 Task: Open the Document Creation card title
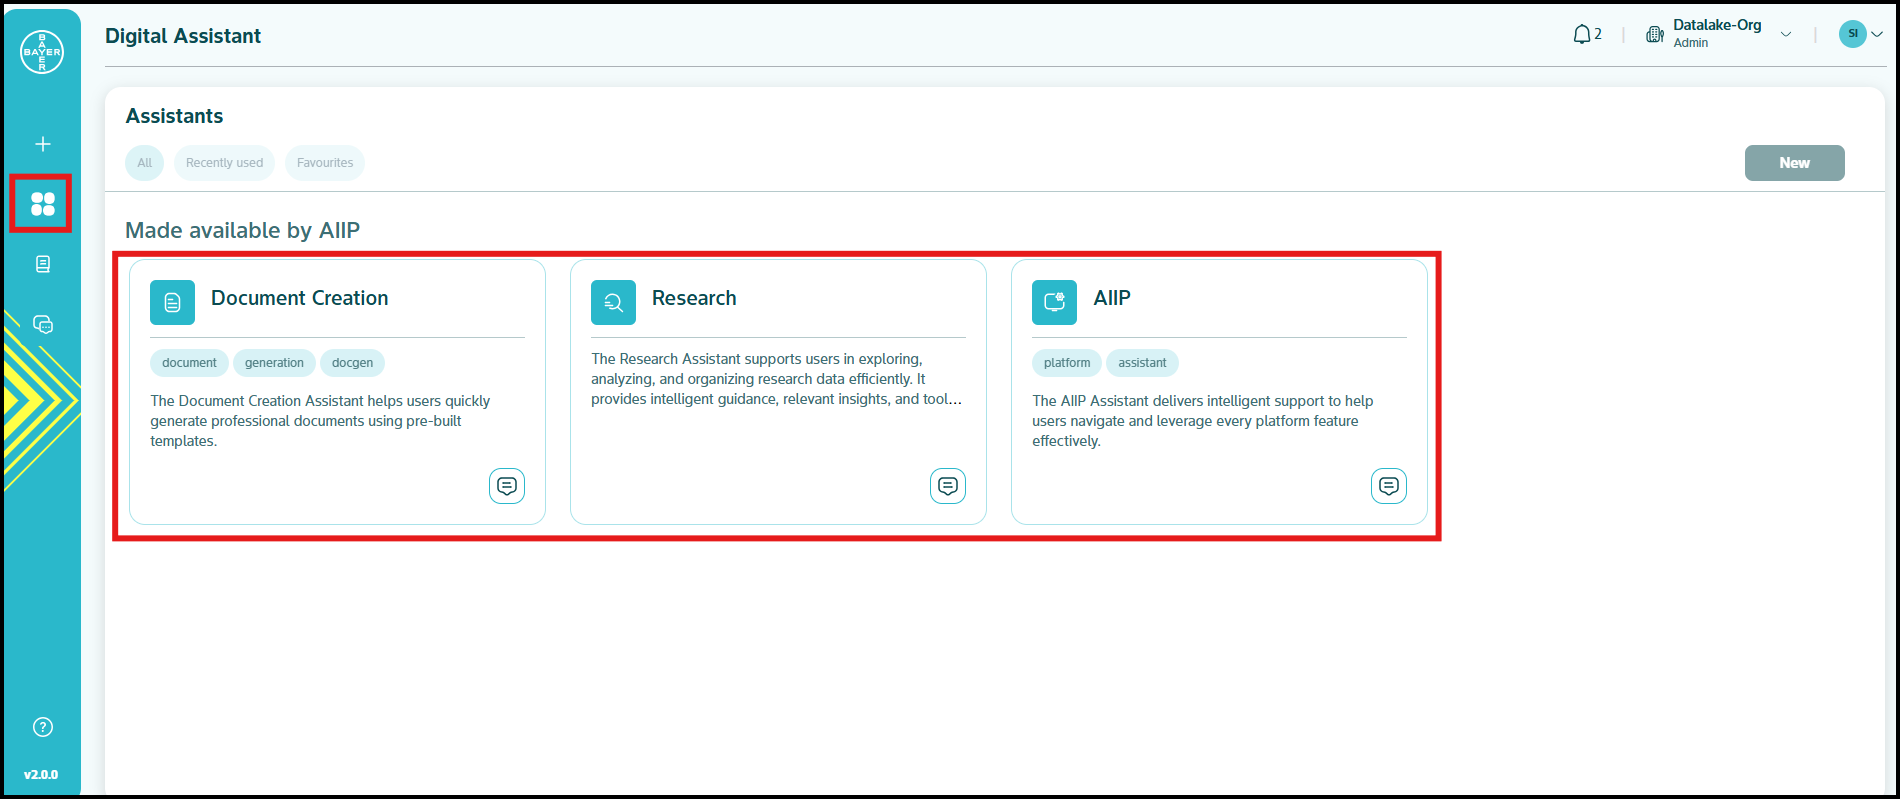[299, 298]
